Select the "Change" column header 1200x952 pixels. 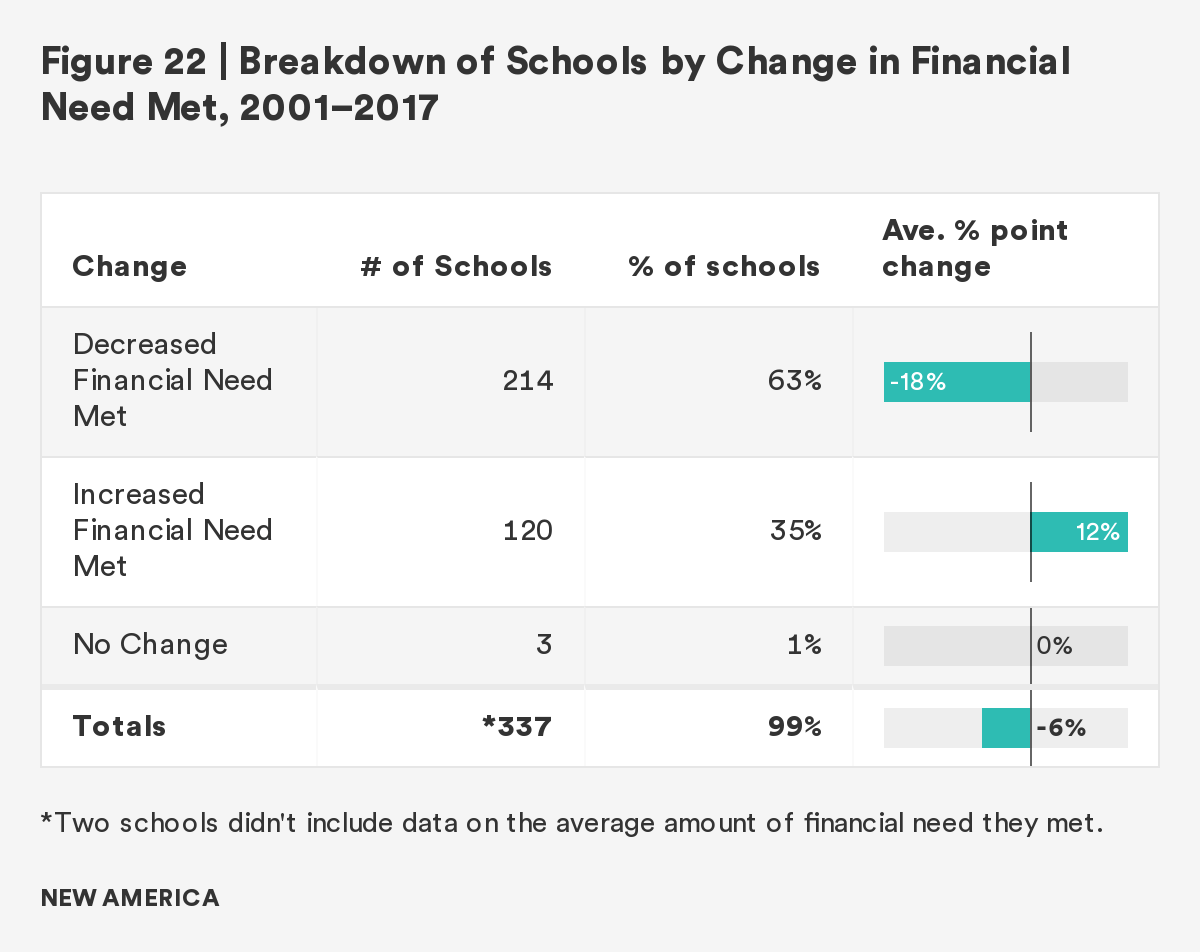tap(129, 266)
